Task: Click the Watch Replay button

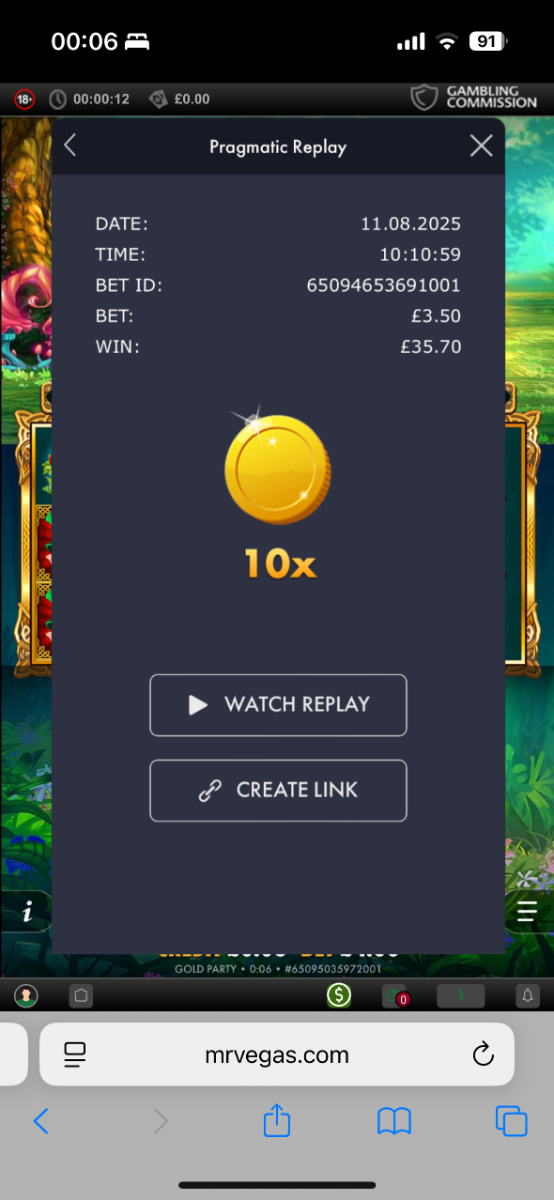Action: (278, 705)
